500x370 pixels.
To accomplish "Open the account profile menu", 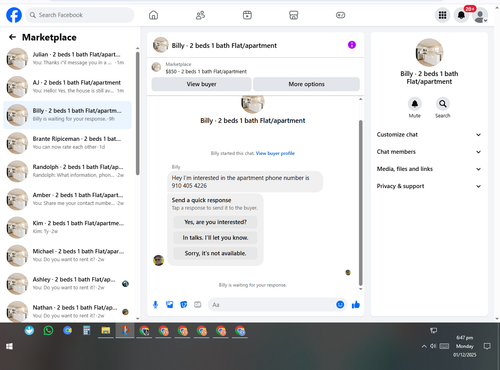I will [x=480, y=16].
